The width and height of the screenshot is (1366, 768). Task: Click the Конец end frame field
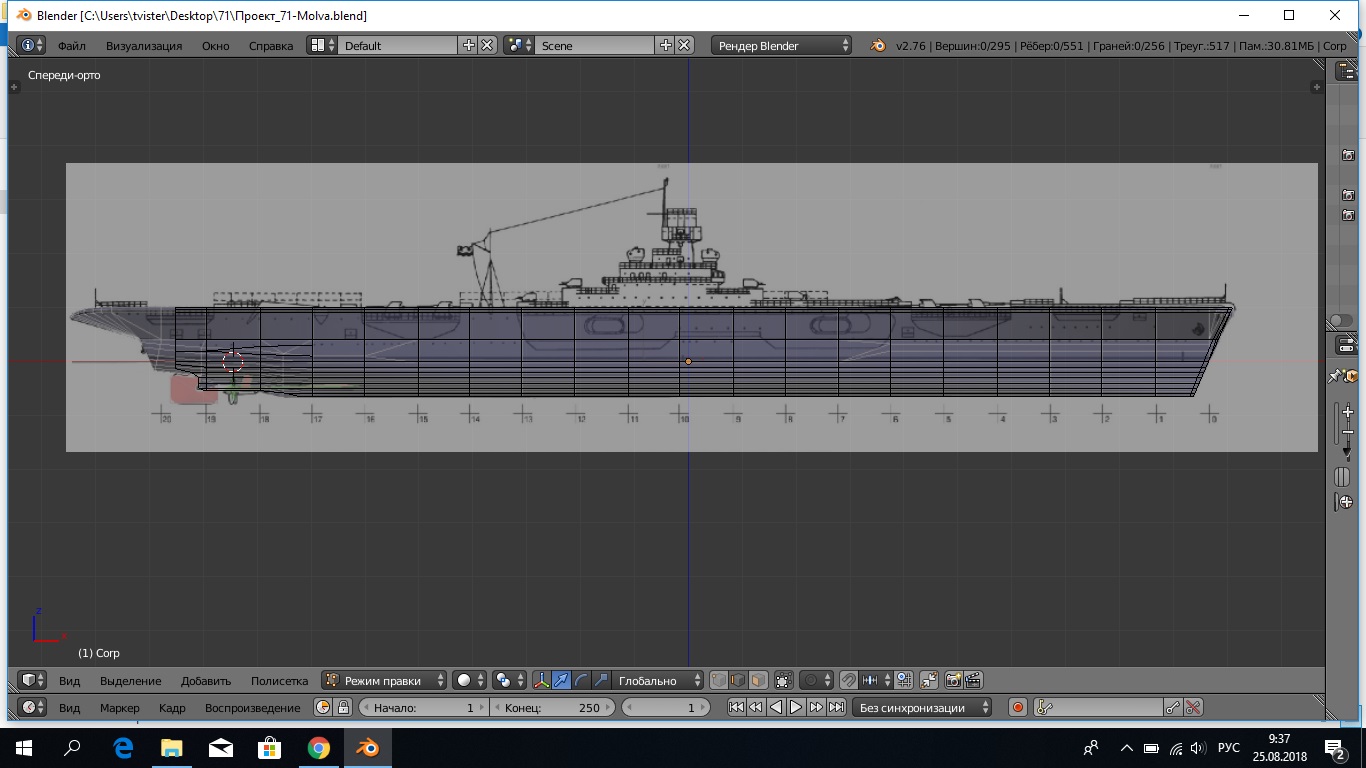[x=553, y=708]
